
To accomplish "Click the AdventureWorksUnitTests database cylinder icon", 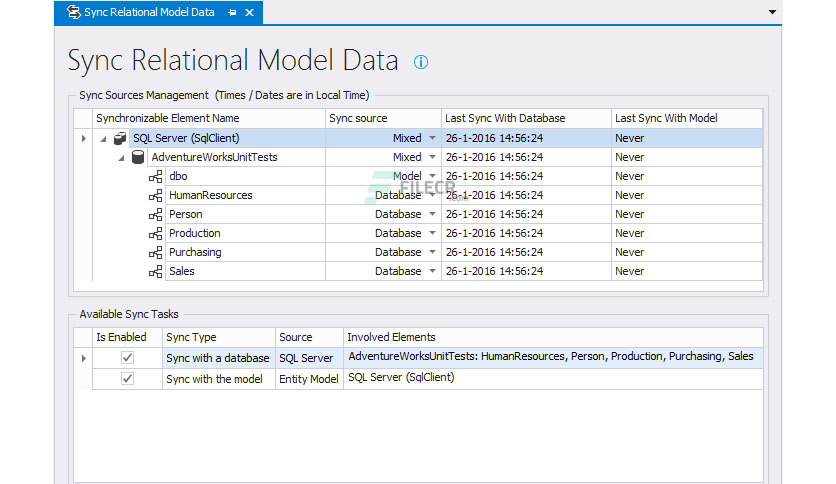I will 138,157.
